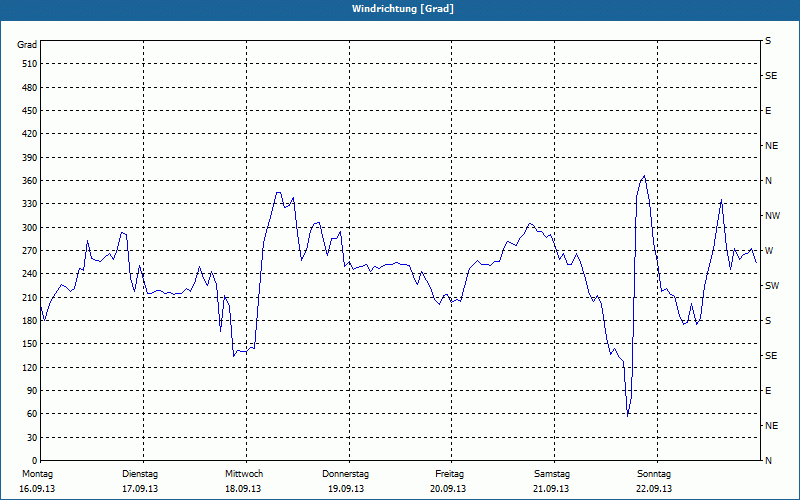This screenshot has width=800, height=500.
Task: Click the 270 y-axis value
Action: pyautogui.click(x=30, y=251)
